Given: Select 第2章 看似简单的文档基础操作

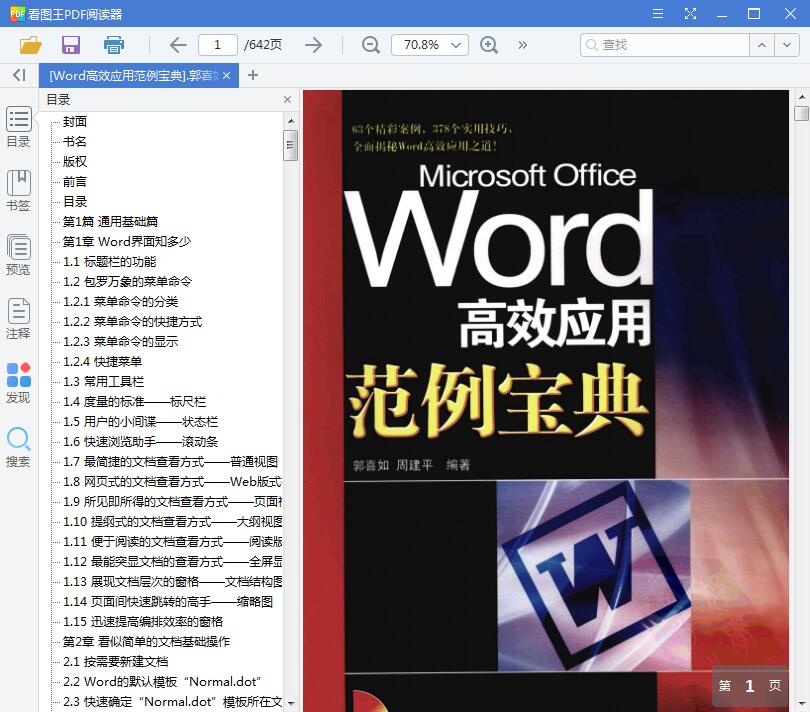Looking at the screenshot, I should pyautogui.click(x=146, y=642).
